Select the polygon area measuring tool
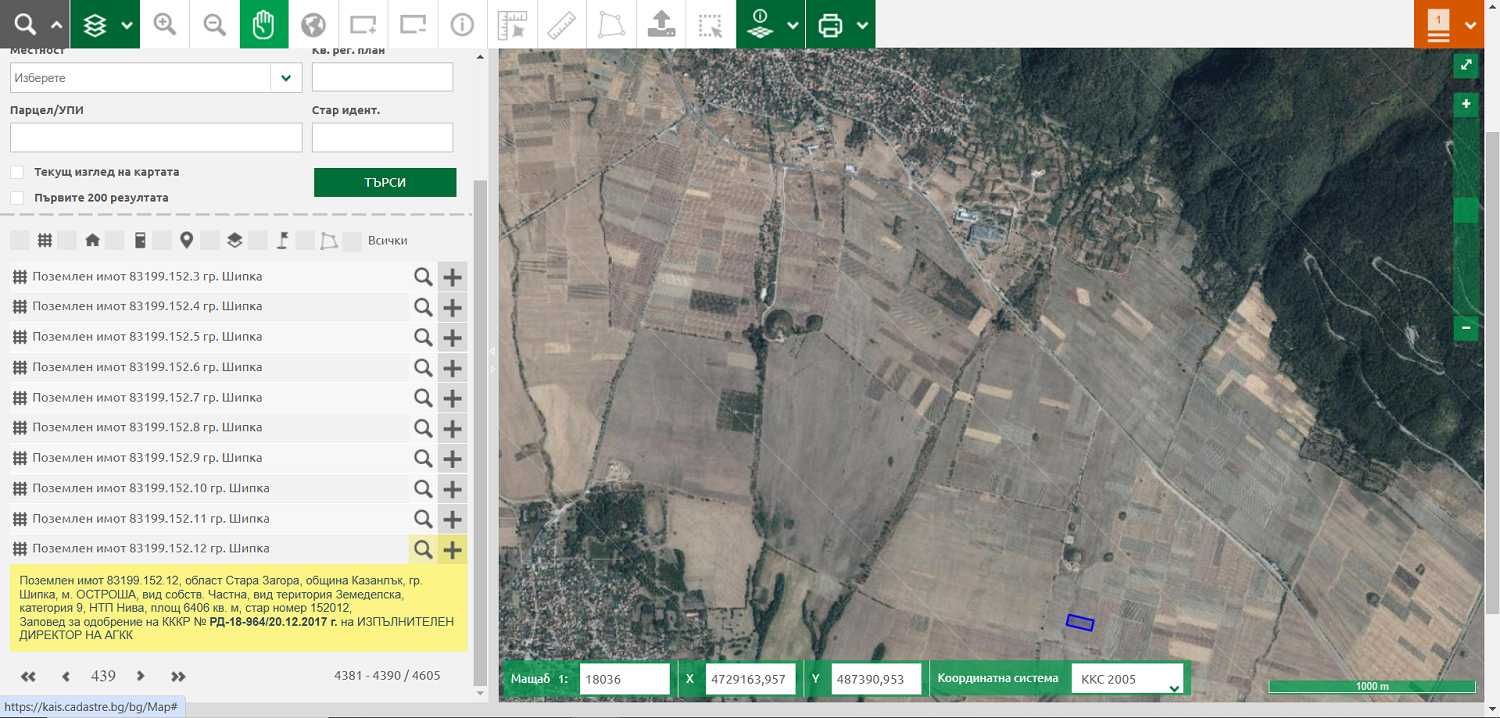This screenshot has width=1500, height=718. tap(610, 24)
